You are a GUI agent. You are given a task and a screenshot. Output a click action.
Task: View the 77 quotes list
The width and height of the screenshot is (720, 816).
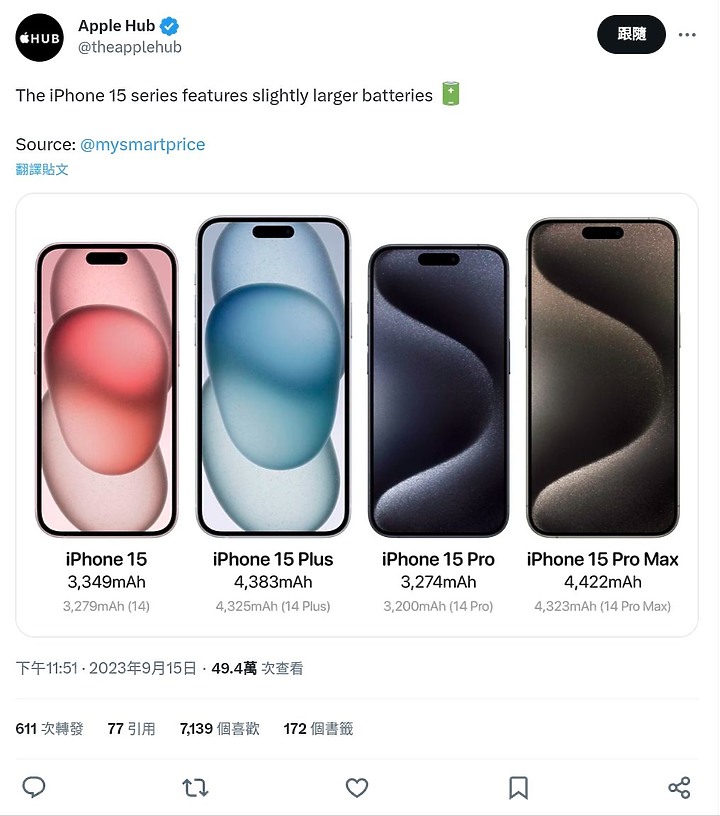pyautogui.click(x=132, y=729)
